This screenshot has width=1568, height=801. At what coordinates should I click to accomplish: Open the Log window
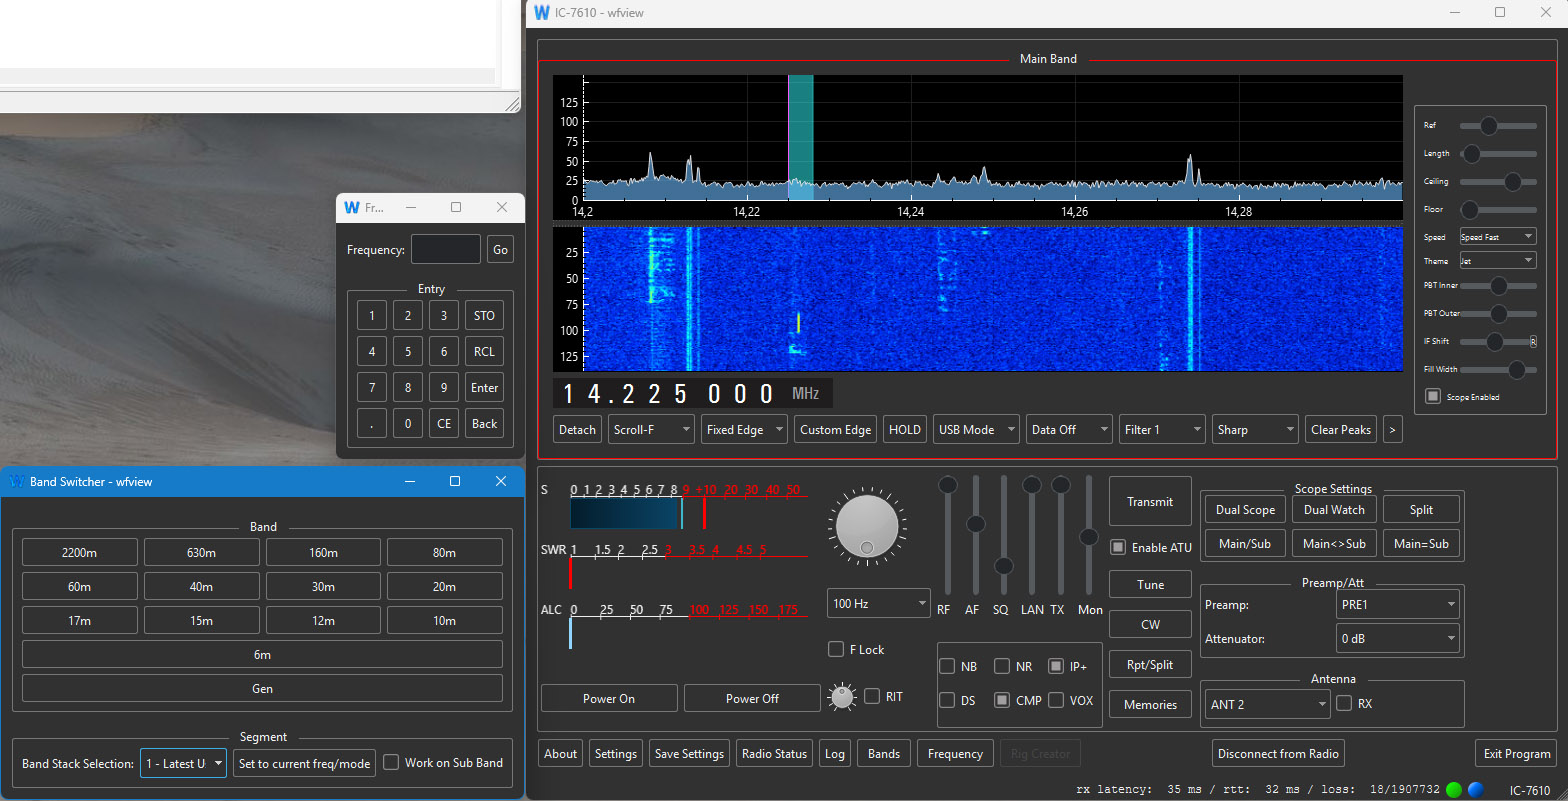pos(834,753)
